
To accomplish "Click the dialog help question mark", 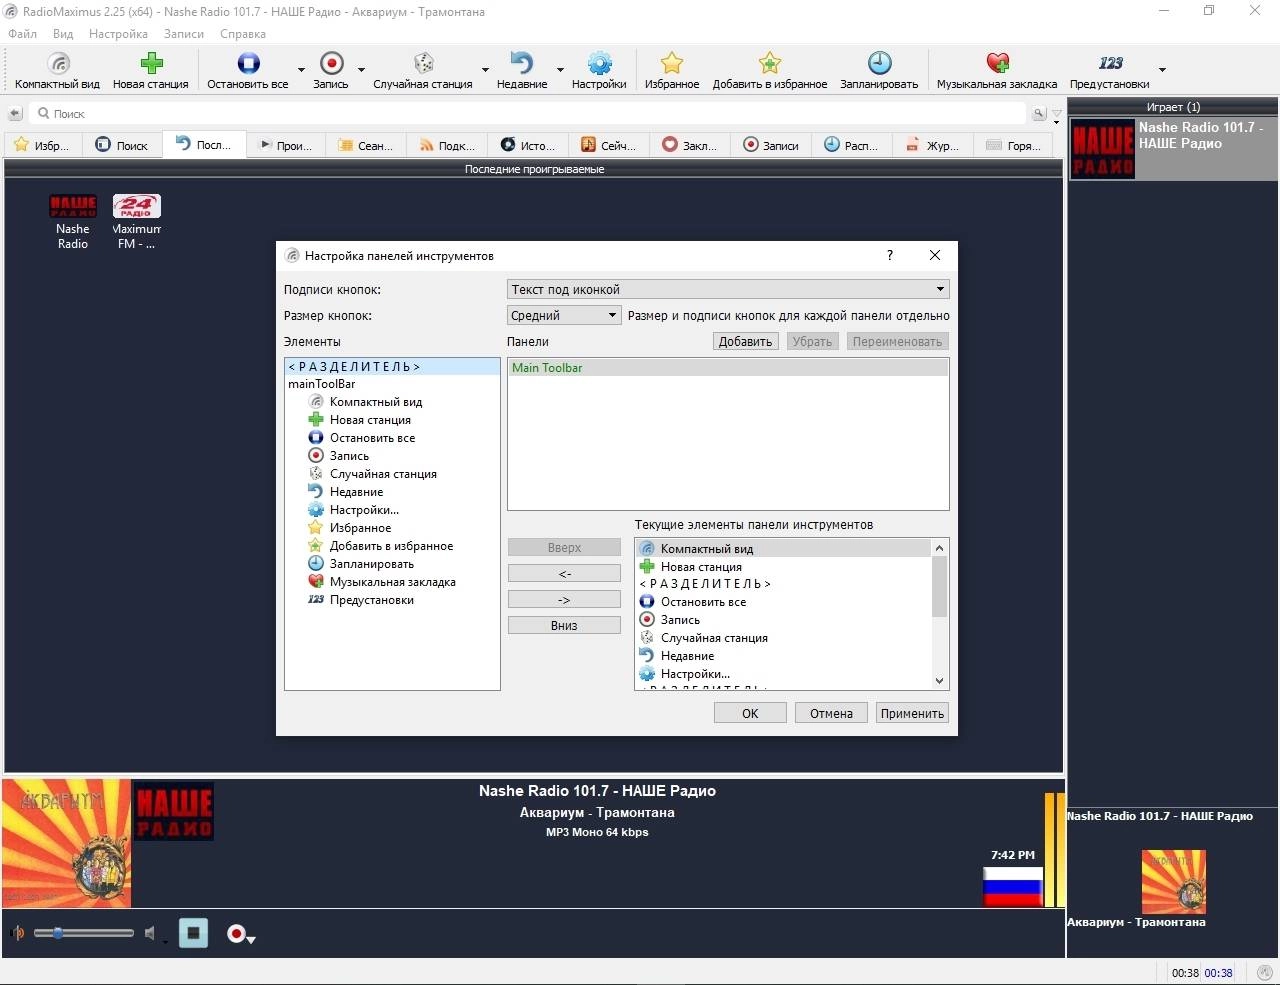I will (x=890, y=255).
